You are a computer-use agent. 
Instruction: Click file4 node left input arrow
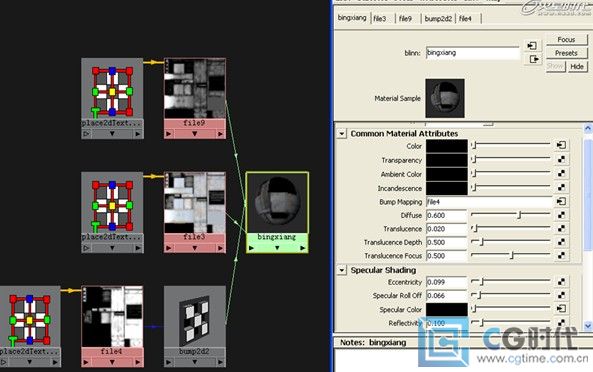coord(86,362)
